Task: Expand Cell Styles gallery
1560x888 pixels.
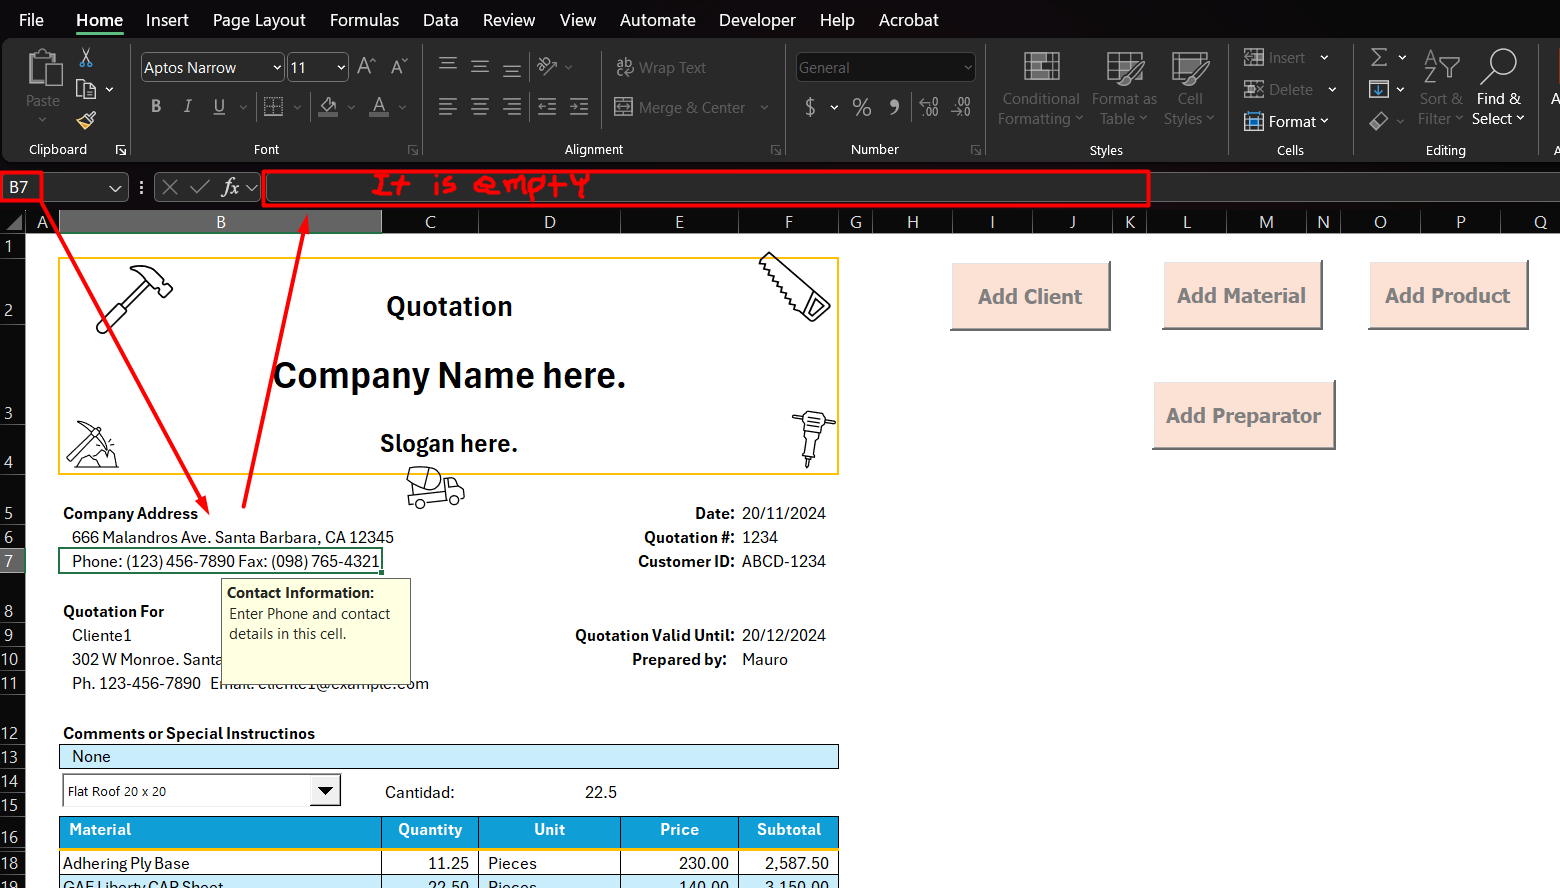Action: point(1189,89)
